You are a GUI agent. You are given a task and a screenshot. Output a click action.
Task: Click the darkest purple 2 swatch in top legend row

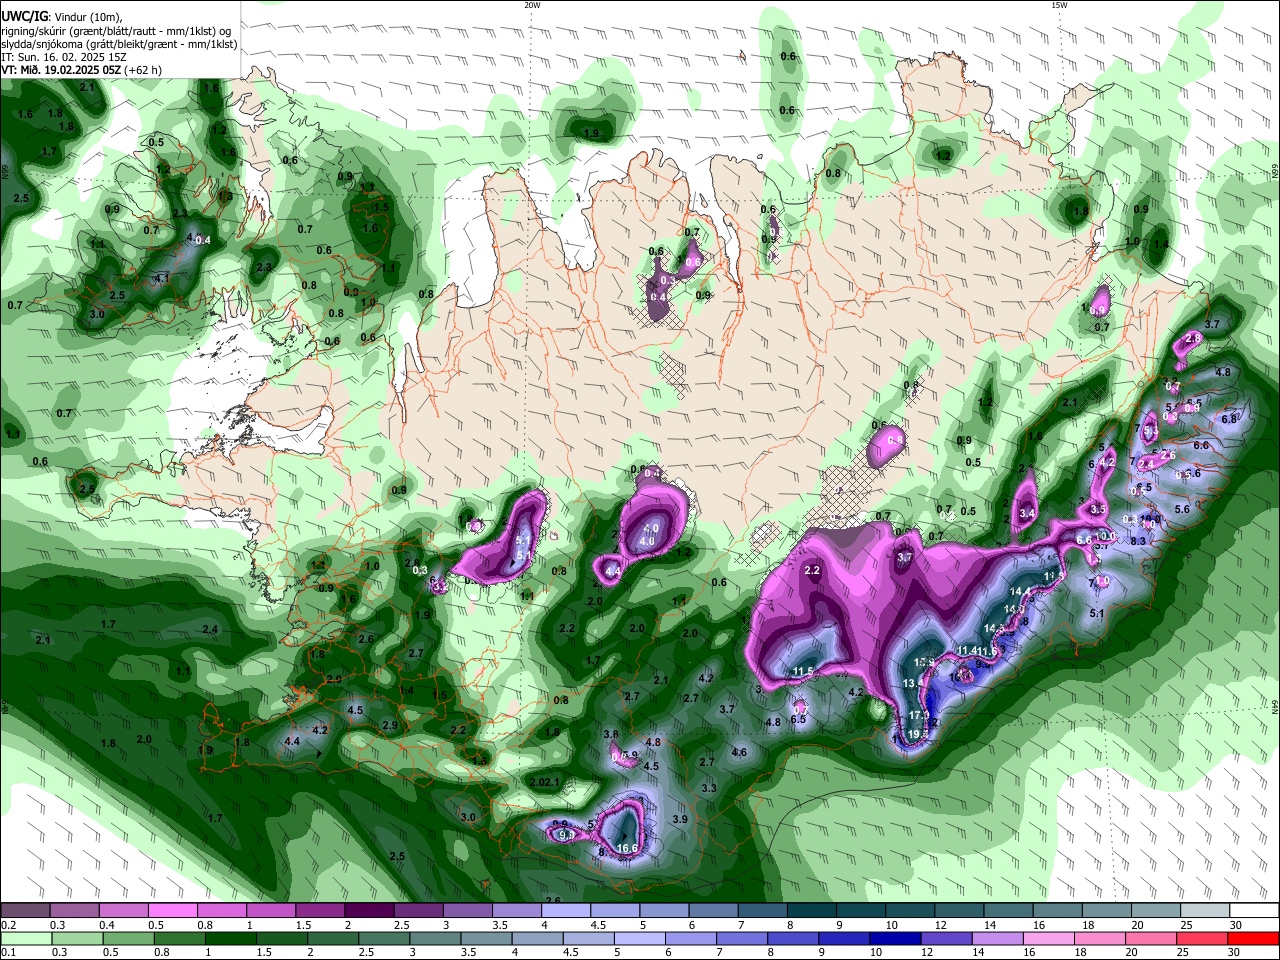(x=369, y=911)
